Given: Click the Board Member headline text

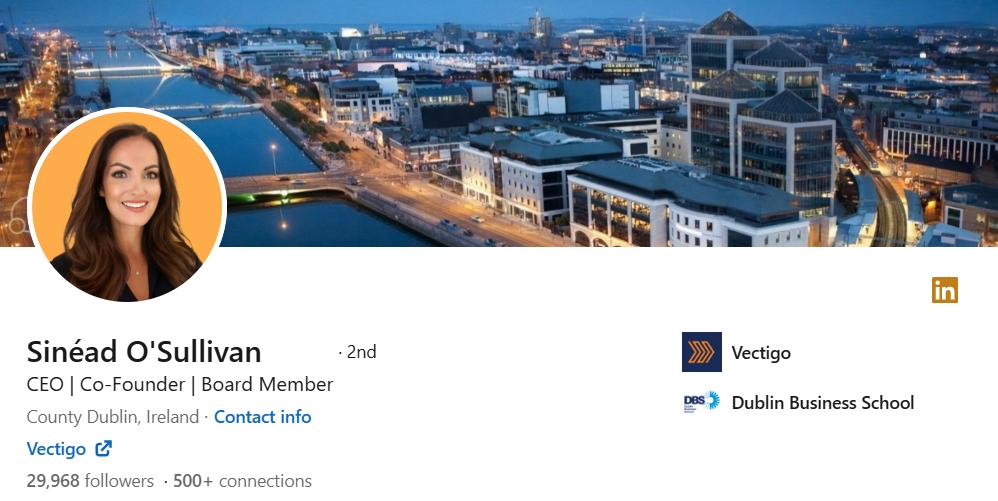Looking at the screenshot, I should (x=267, y=385).
